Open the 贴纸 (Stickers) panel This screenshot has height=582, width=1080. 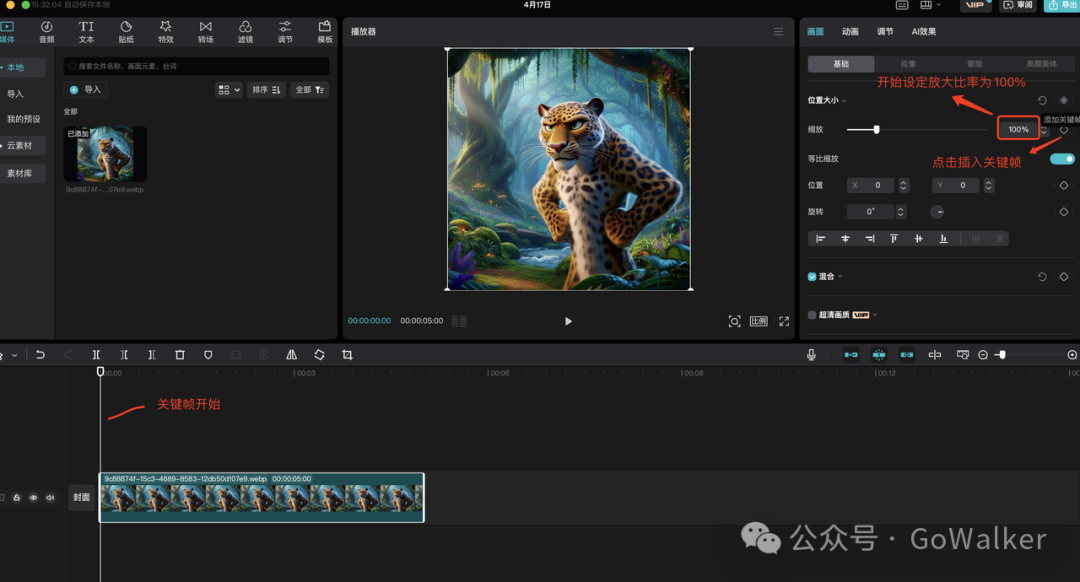[126, 31]
